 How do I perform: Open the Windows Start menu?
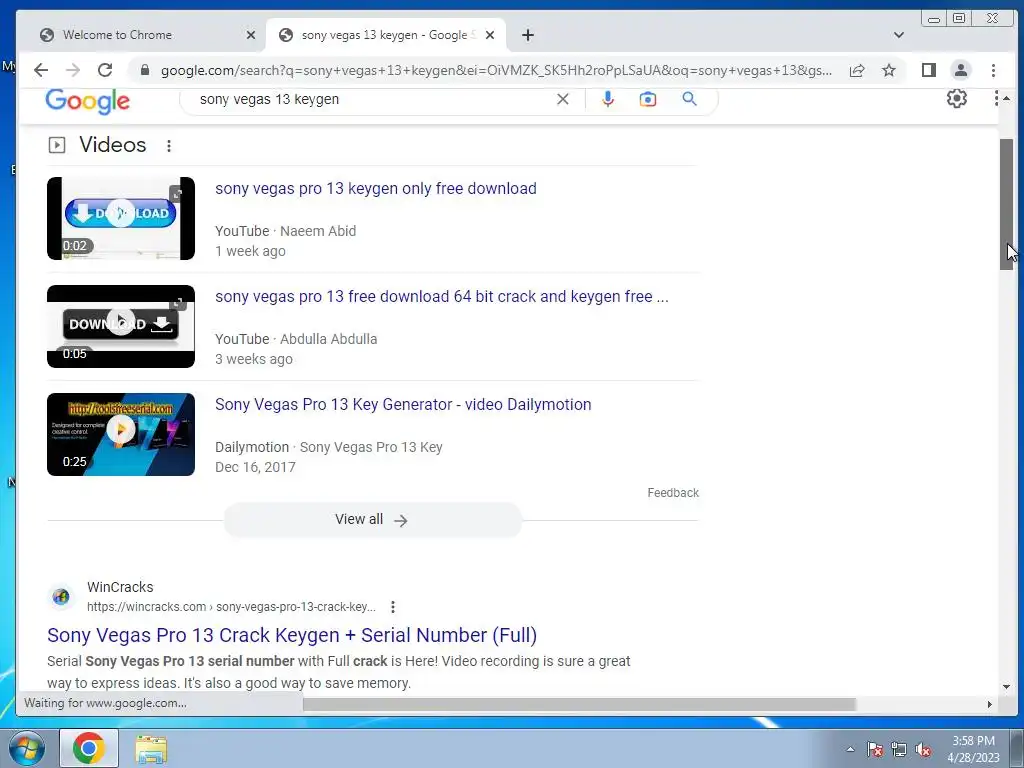27,748
